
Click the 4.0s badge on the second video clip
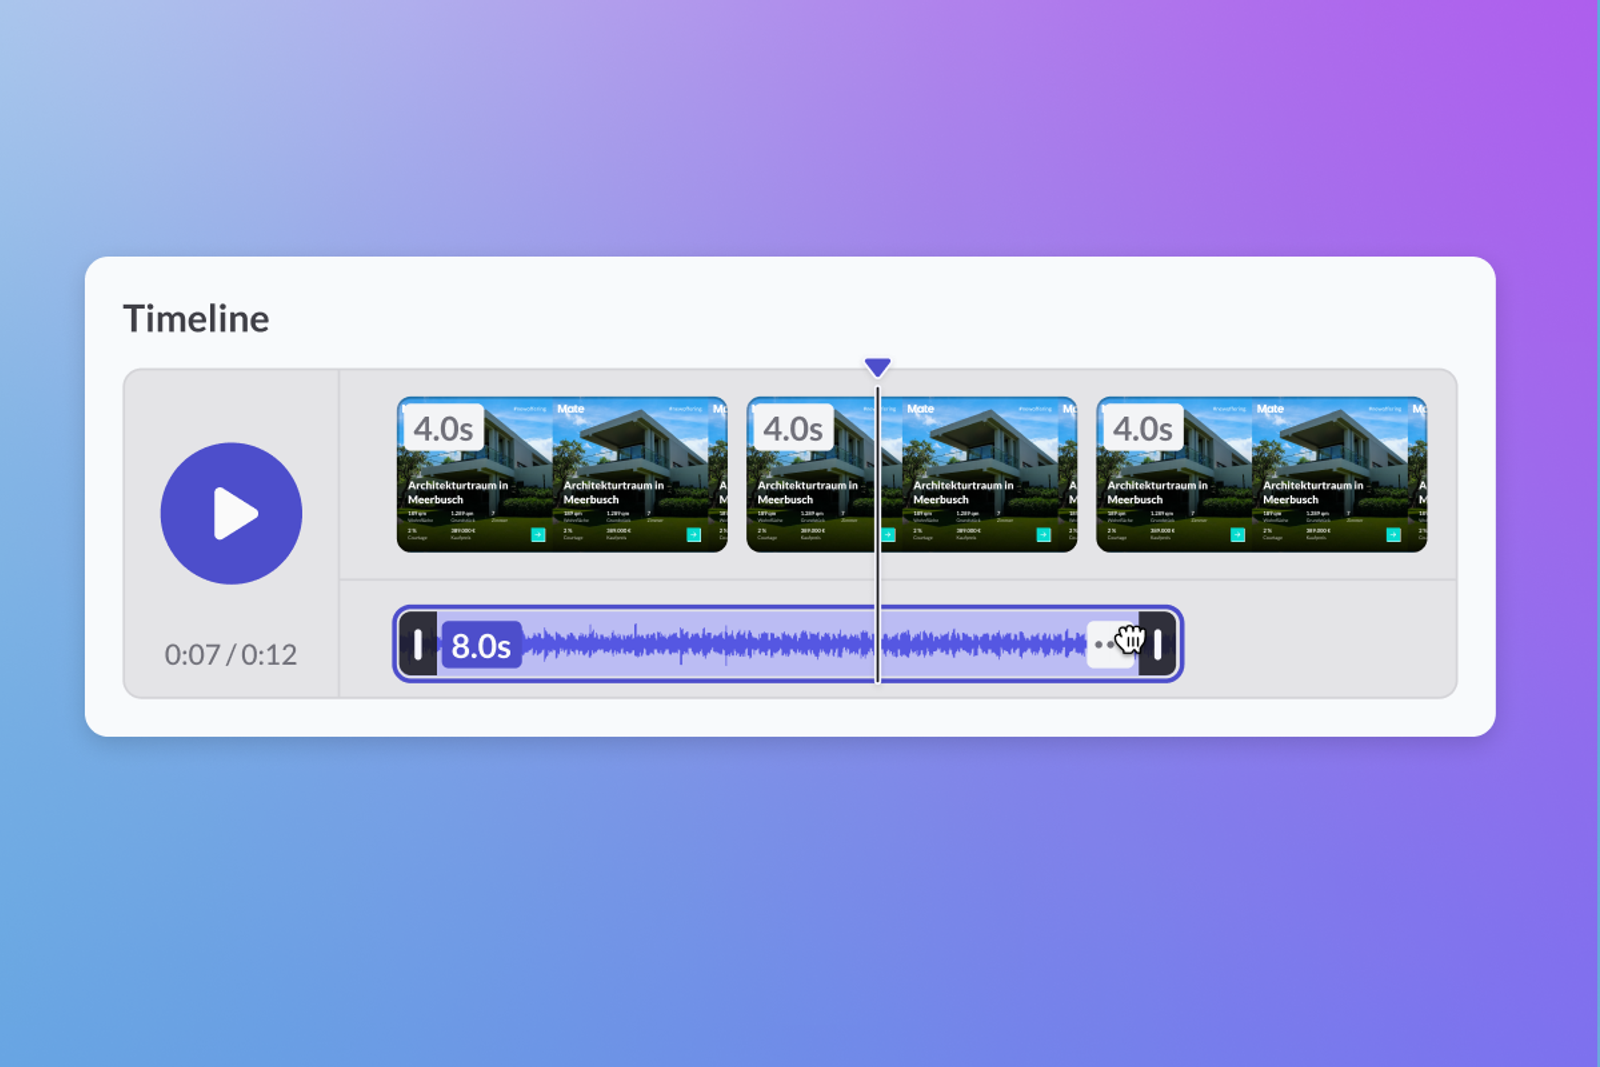click(x=793, y=428)
